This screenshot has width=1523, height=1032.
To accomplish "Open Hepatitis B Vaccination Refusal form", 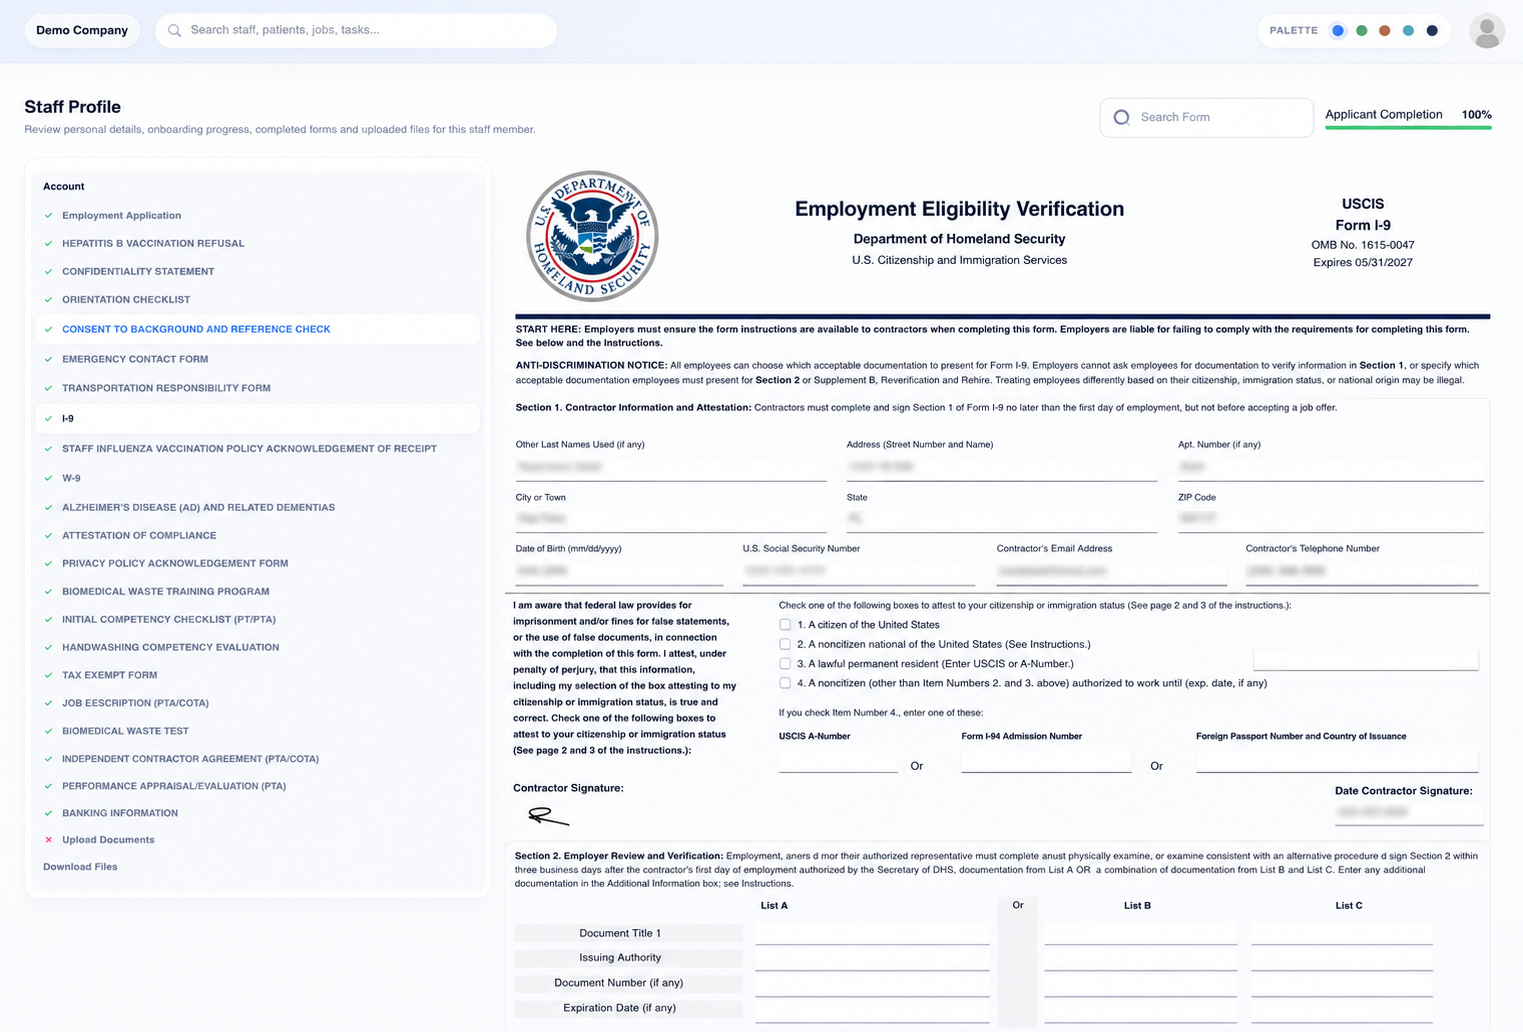I will tap(153, 243).
